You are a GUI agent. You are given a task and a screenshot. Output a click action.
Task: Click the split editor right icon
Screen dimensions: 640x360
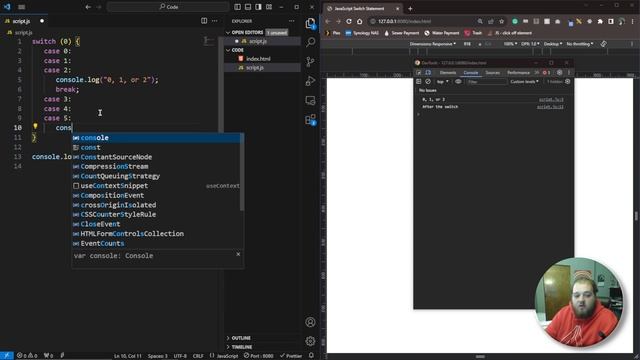point(204,21)
